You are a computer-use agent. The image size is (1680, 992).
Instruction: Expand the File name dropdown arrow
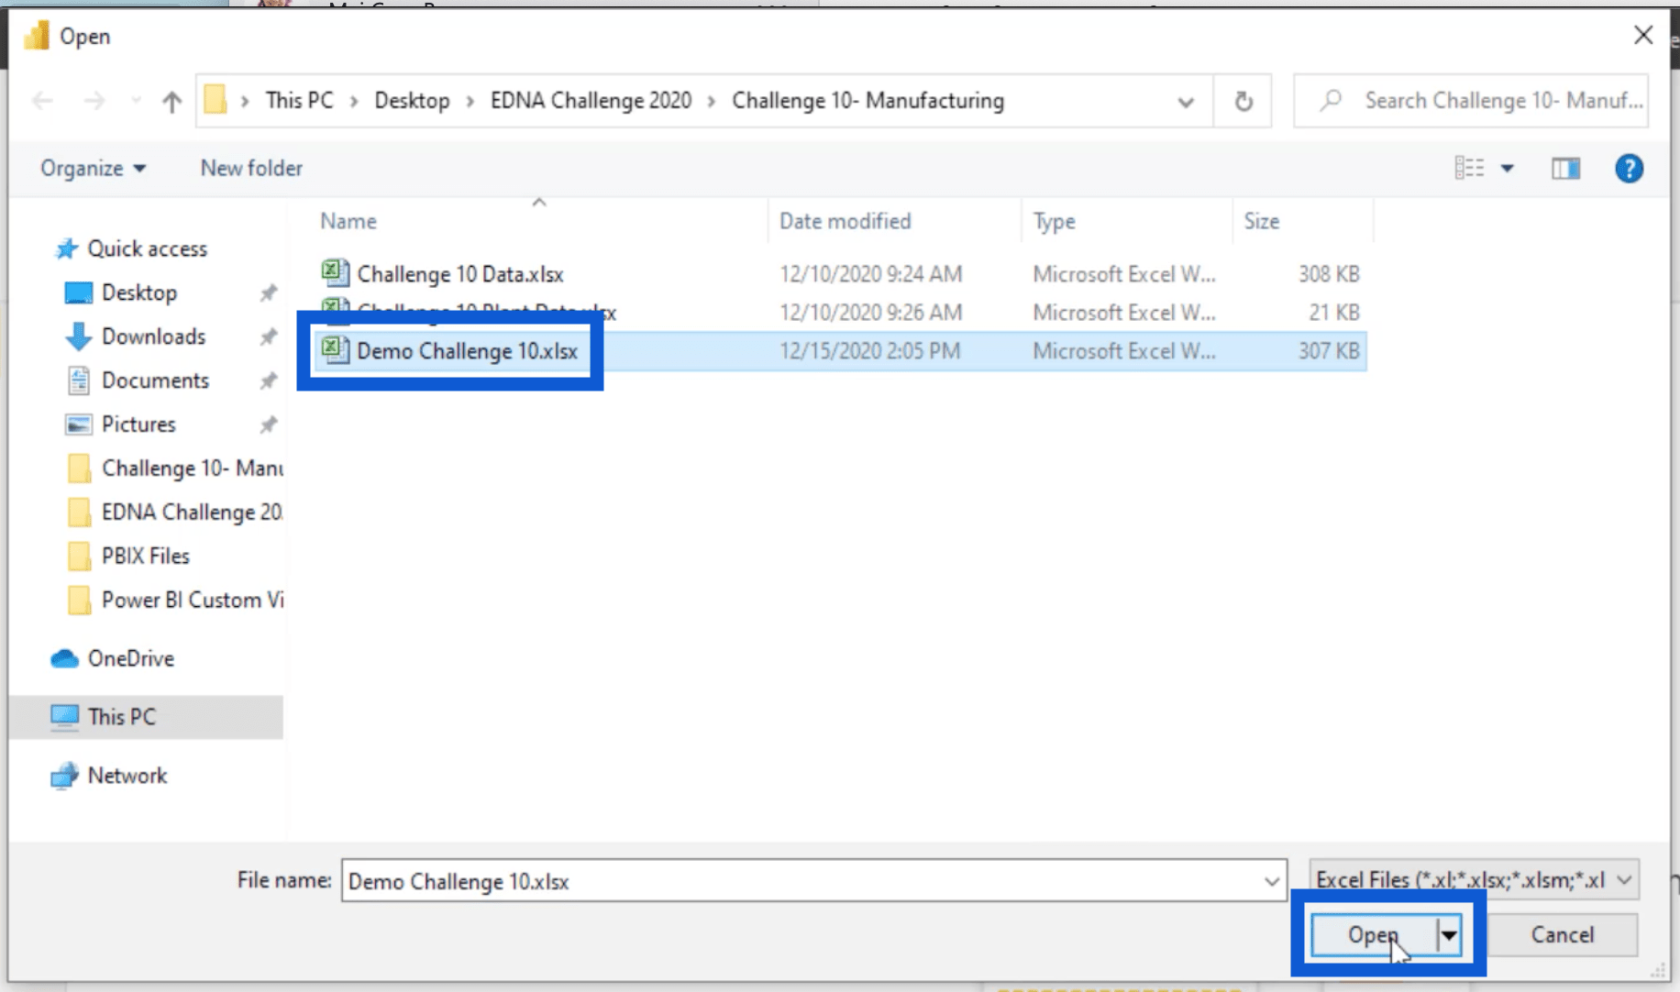[1271, 881]
